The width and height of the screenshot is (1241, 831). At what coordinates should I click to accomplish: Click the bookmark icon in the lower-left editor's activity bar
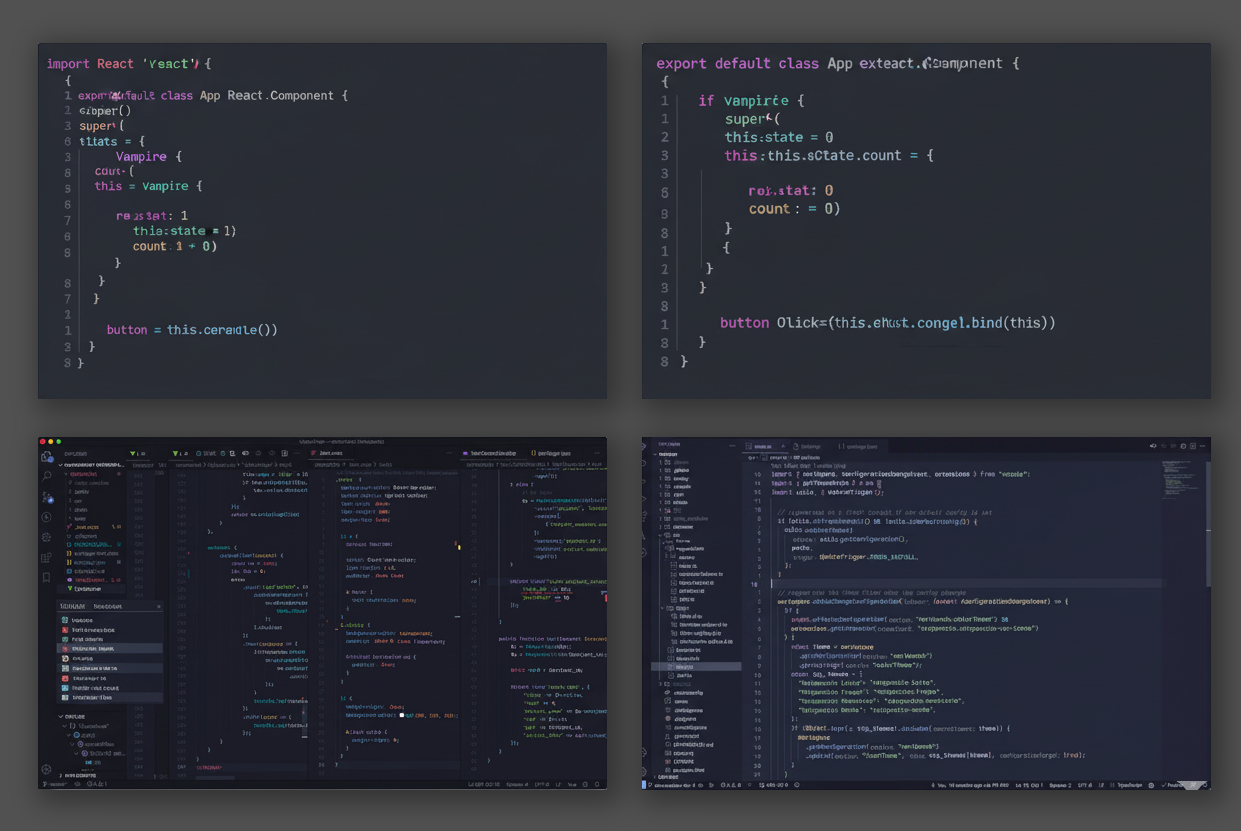coord(46,577)
